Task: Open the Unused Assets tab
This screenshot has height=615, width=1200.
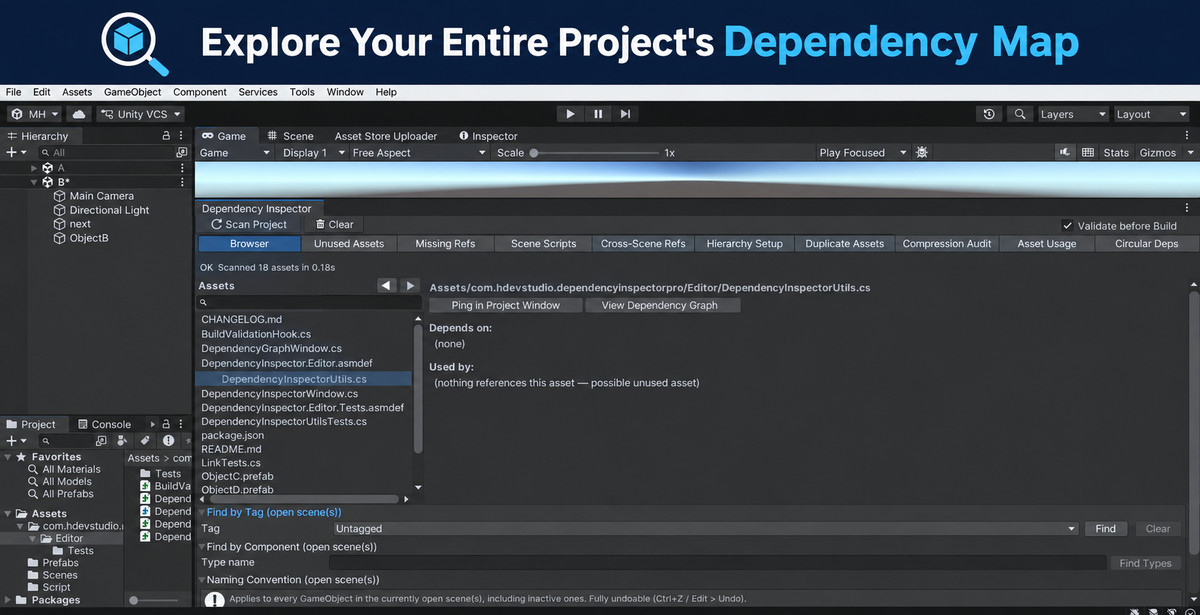Action: (x=349, y=243)
